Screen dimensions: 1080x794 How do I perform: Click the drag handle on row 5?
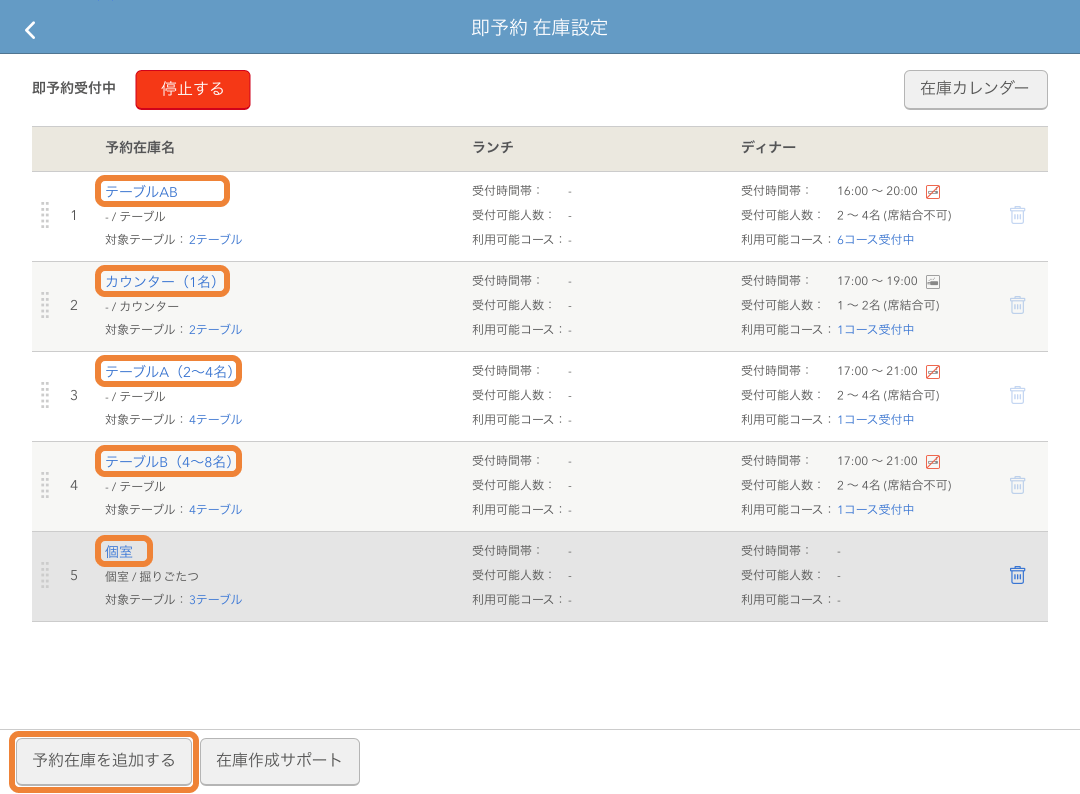pos(44,575)
